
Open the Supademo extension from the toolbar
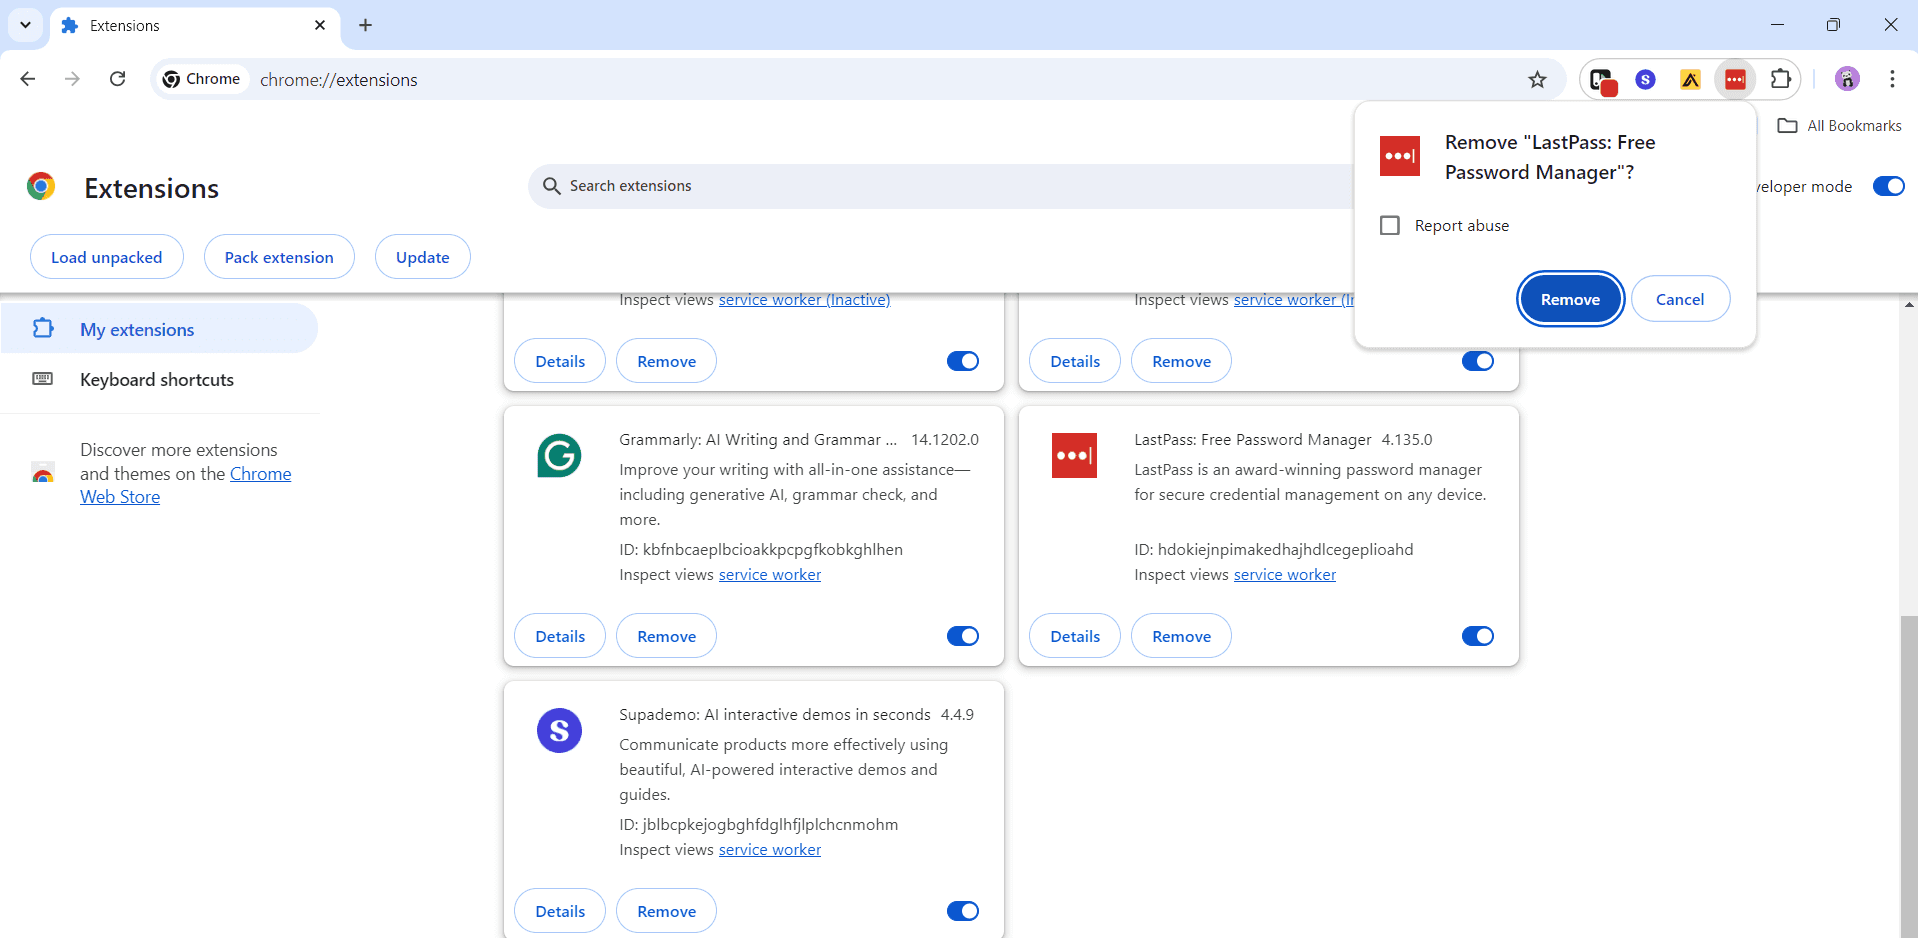coord(1645,80)
